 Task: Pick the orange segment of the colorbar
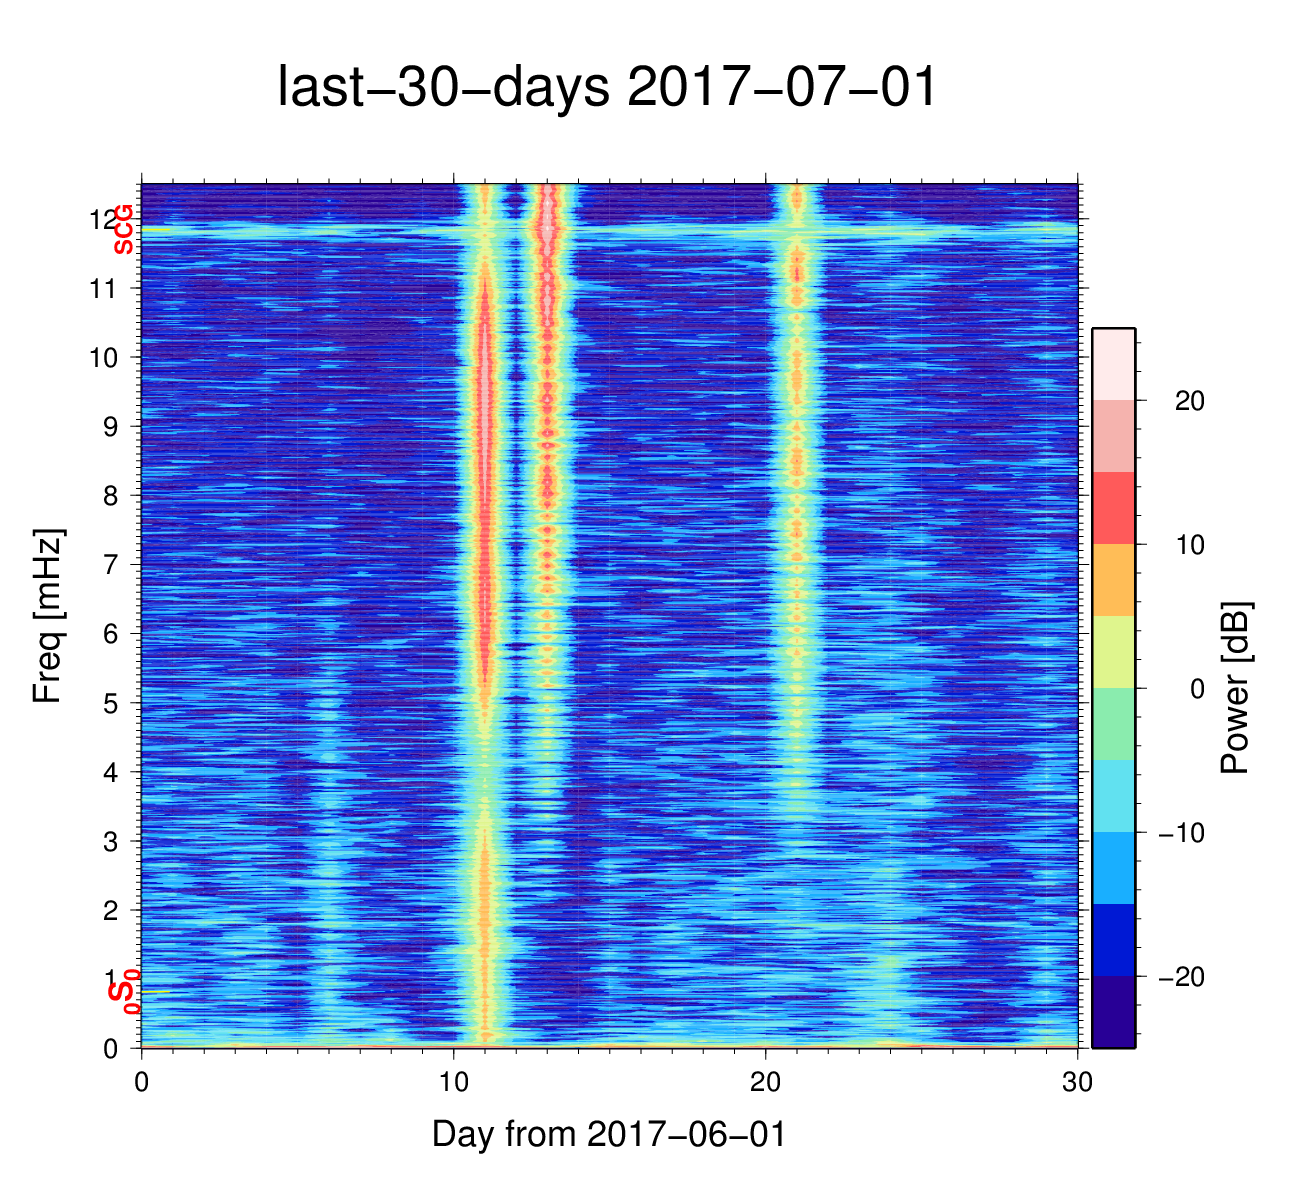click(1113, 580)
